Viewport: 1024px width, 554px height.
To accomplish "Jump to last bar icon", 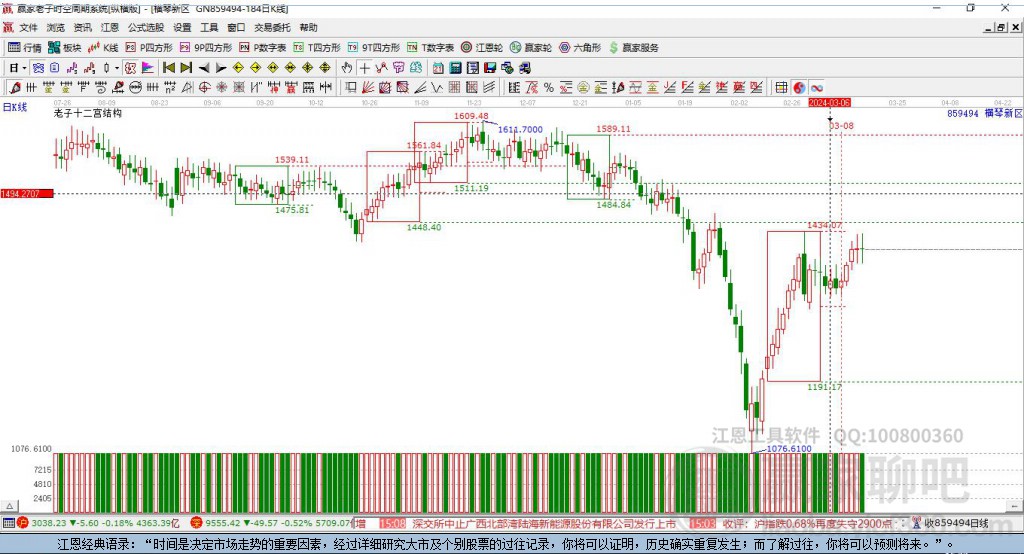I will [186, 68].
